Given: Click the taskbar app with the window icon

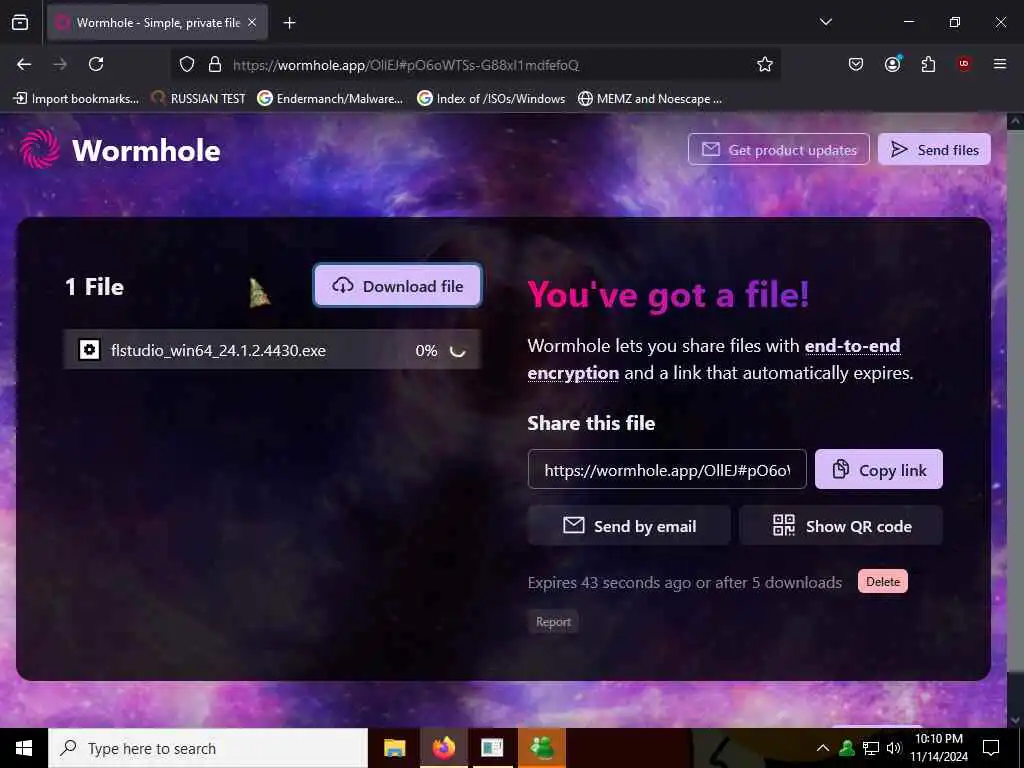Looking at the screenshot, I should click(x=492, y=748).
